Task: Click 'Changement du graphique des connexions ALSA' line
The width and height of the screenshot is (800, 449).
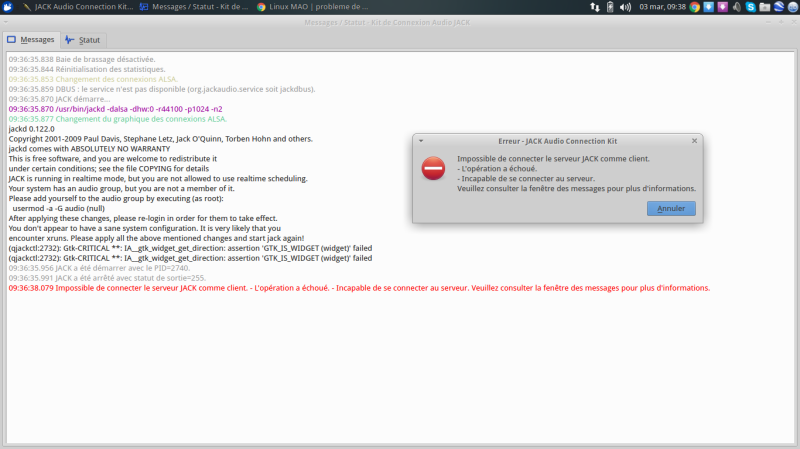Action: [x=117, y=119]
